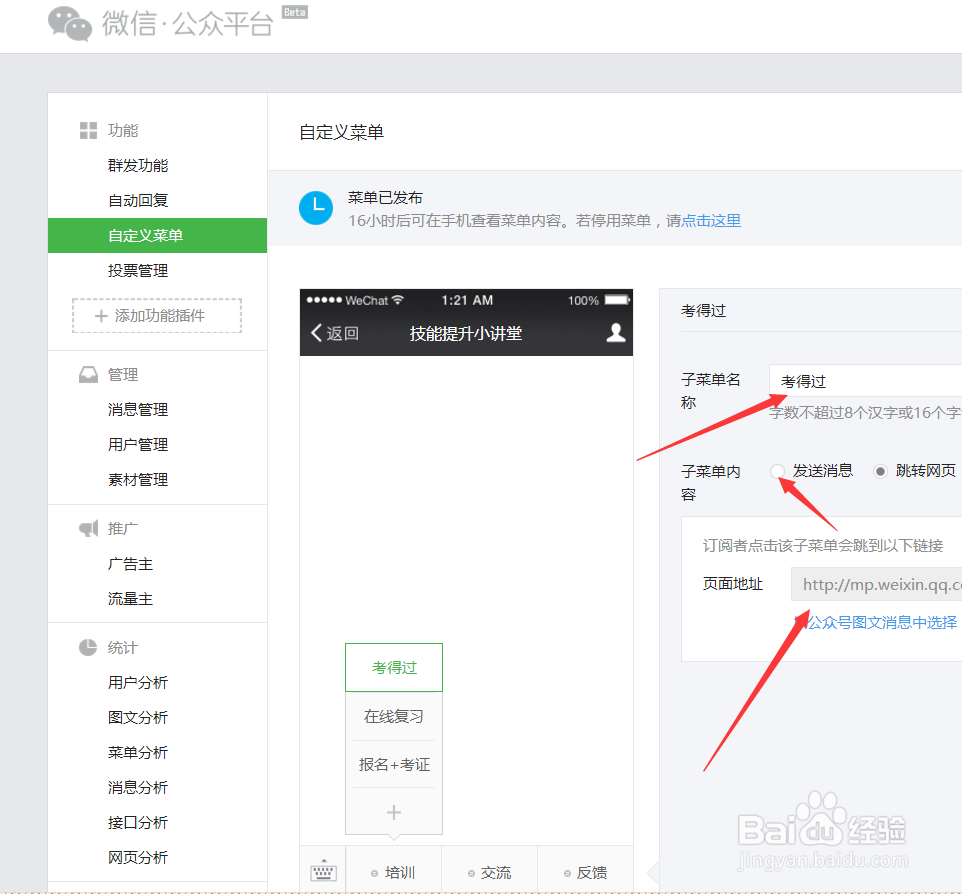Select the 功能 grid icon in sidebar
The image size is (962, 894).
tap(88, 130)
